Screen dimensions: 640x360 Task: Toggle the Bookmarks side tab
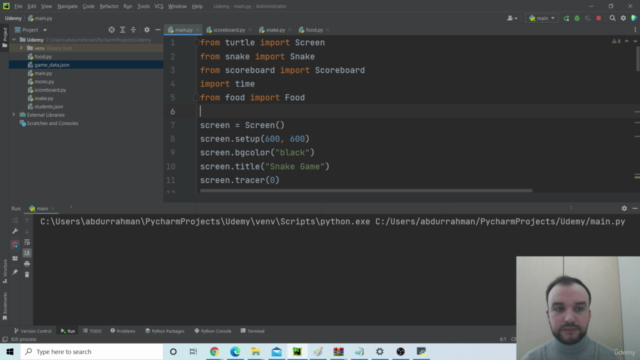coord(4,306)
